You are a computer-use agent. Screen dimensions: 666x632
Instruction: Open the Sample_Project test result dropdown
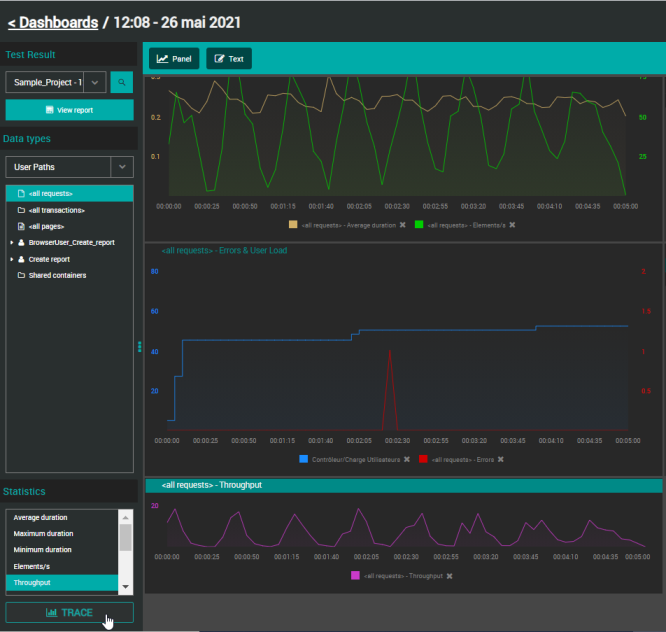[94, 83]
